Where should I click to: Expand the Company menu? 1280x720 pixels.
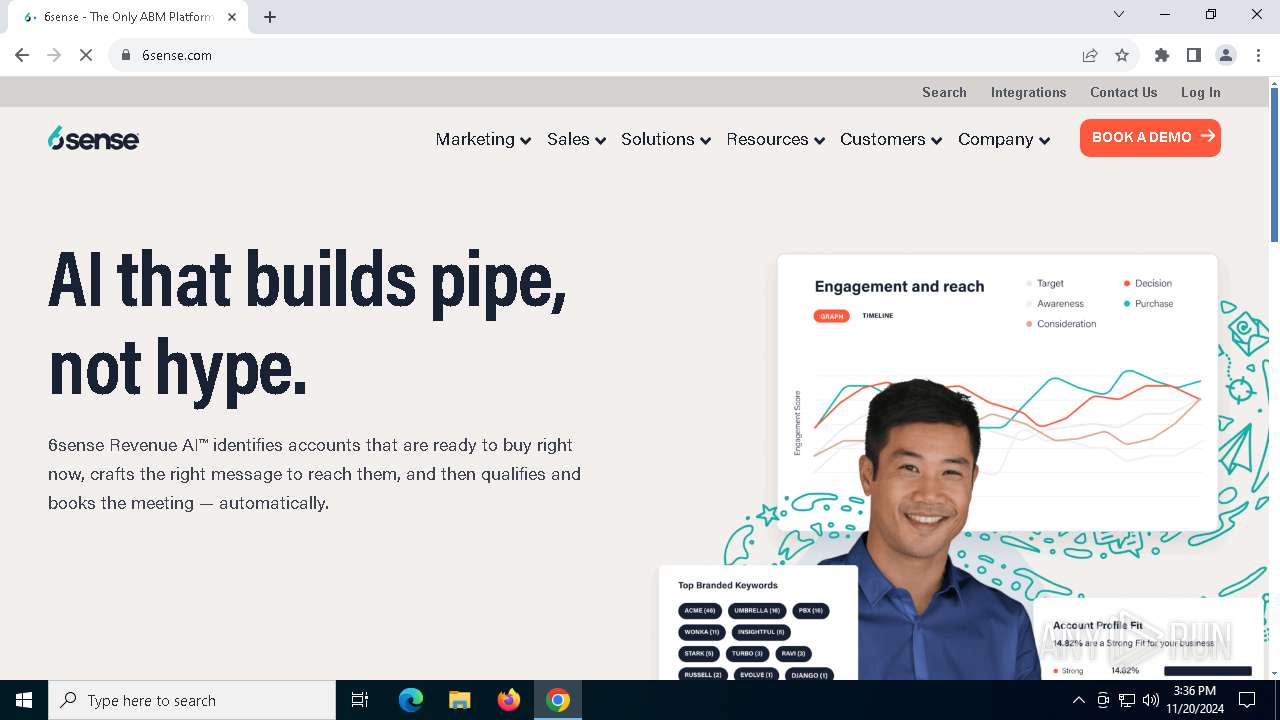coord(1004,139)
